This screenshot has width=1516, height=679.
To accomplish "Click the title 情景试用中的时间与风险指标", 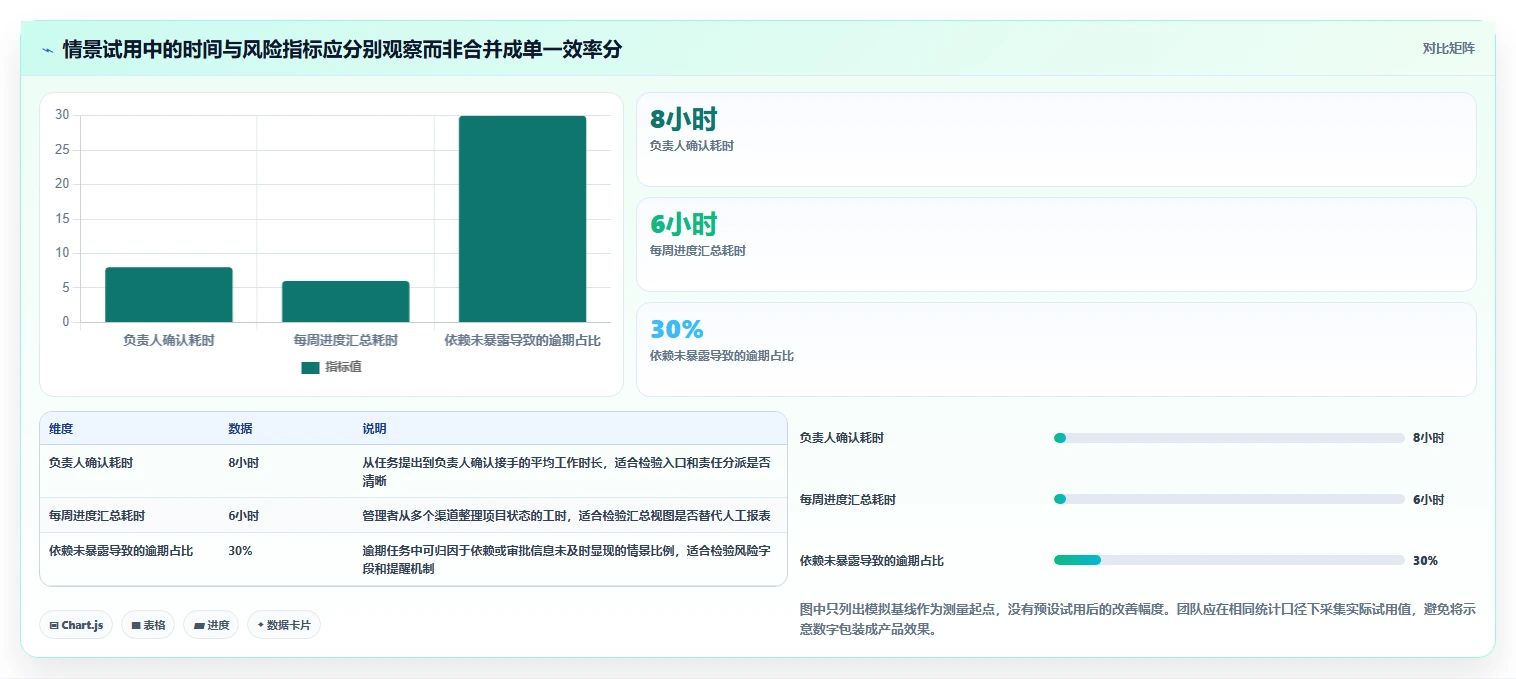I will (342, 49).
